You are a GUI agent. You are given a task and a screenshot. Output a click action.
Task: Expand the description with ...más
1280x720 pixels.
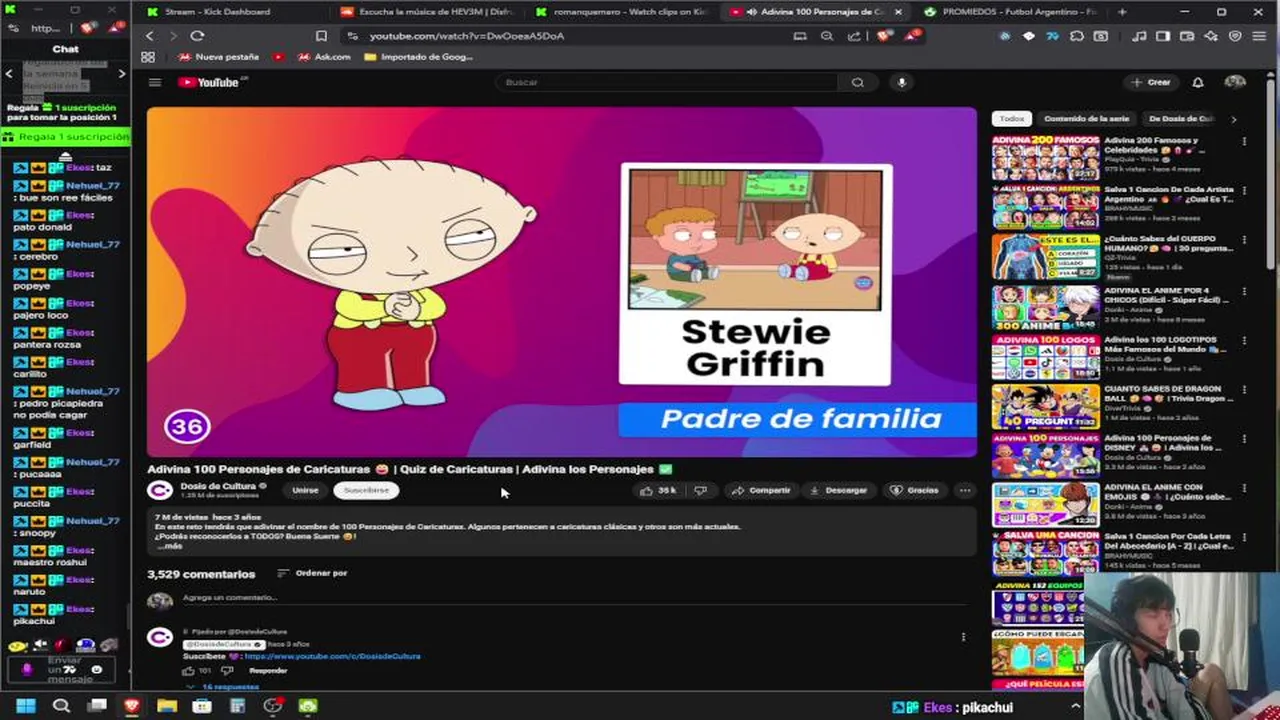[x=169, y=546]
